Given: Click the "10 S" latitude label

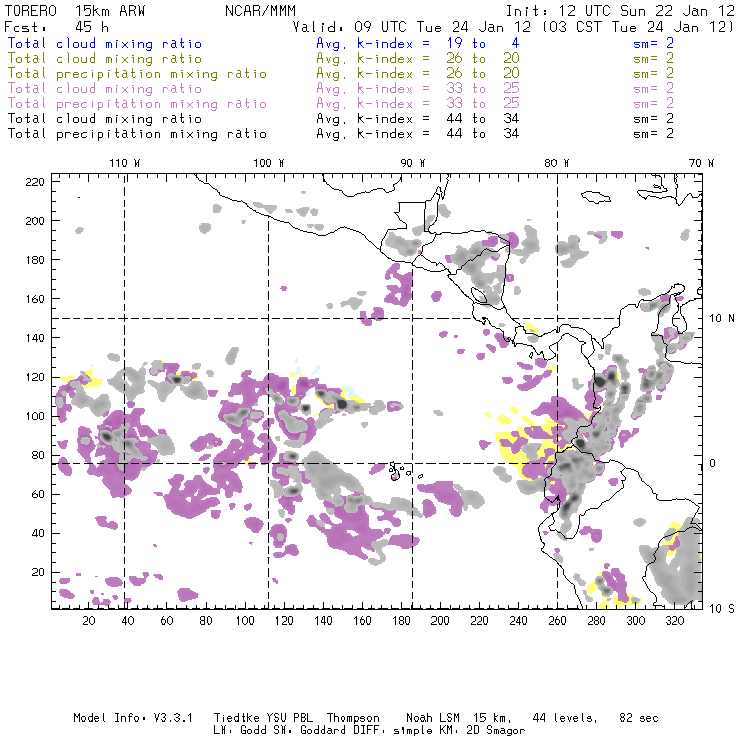Looking at the screenshot, I should 722,609.
